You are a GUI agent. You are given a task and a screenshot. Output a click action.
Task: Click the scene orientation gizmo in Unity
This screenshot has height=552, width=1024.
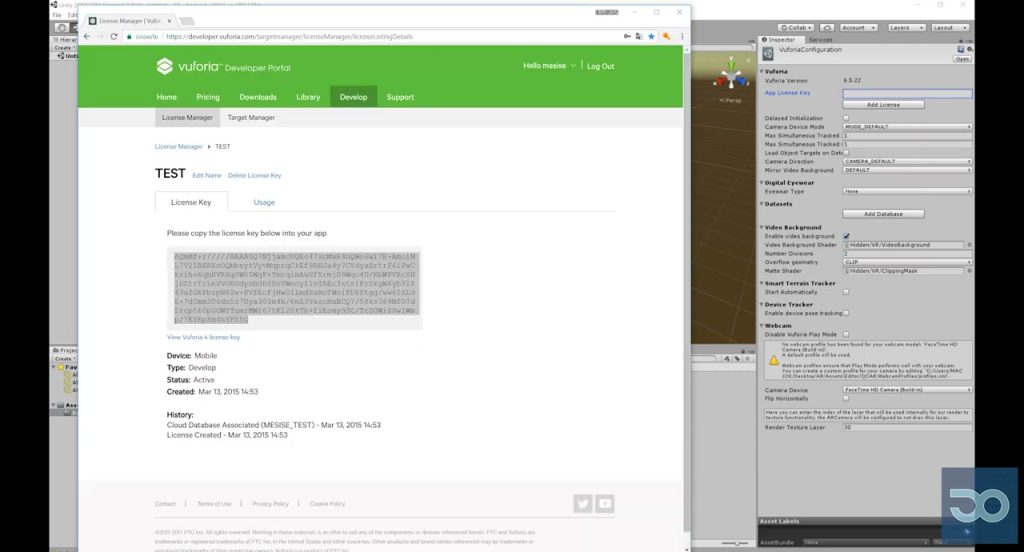731,74
